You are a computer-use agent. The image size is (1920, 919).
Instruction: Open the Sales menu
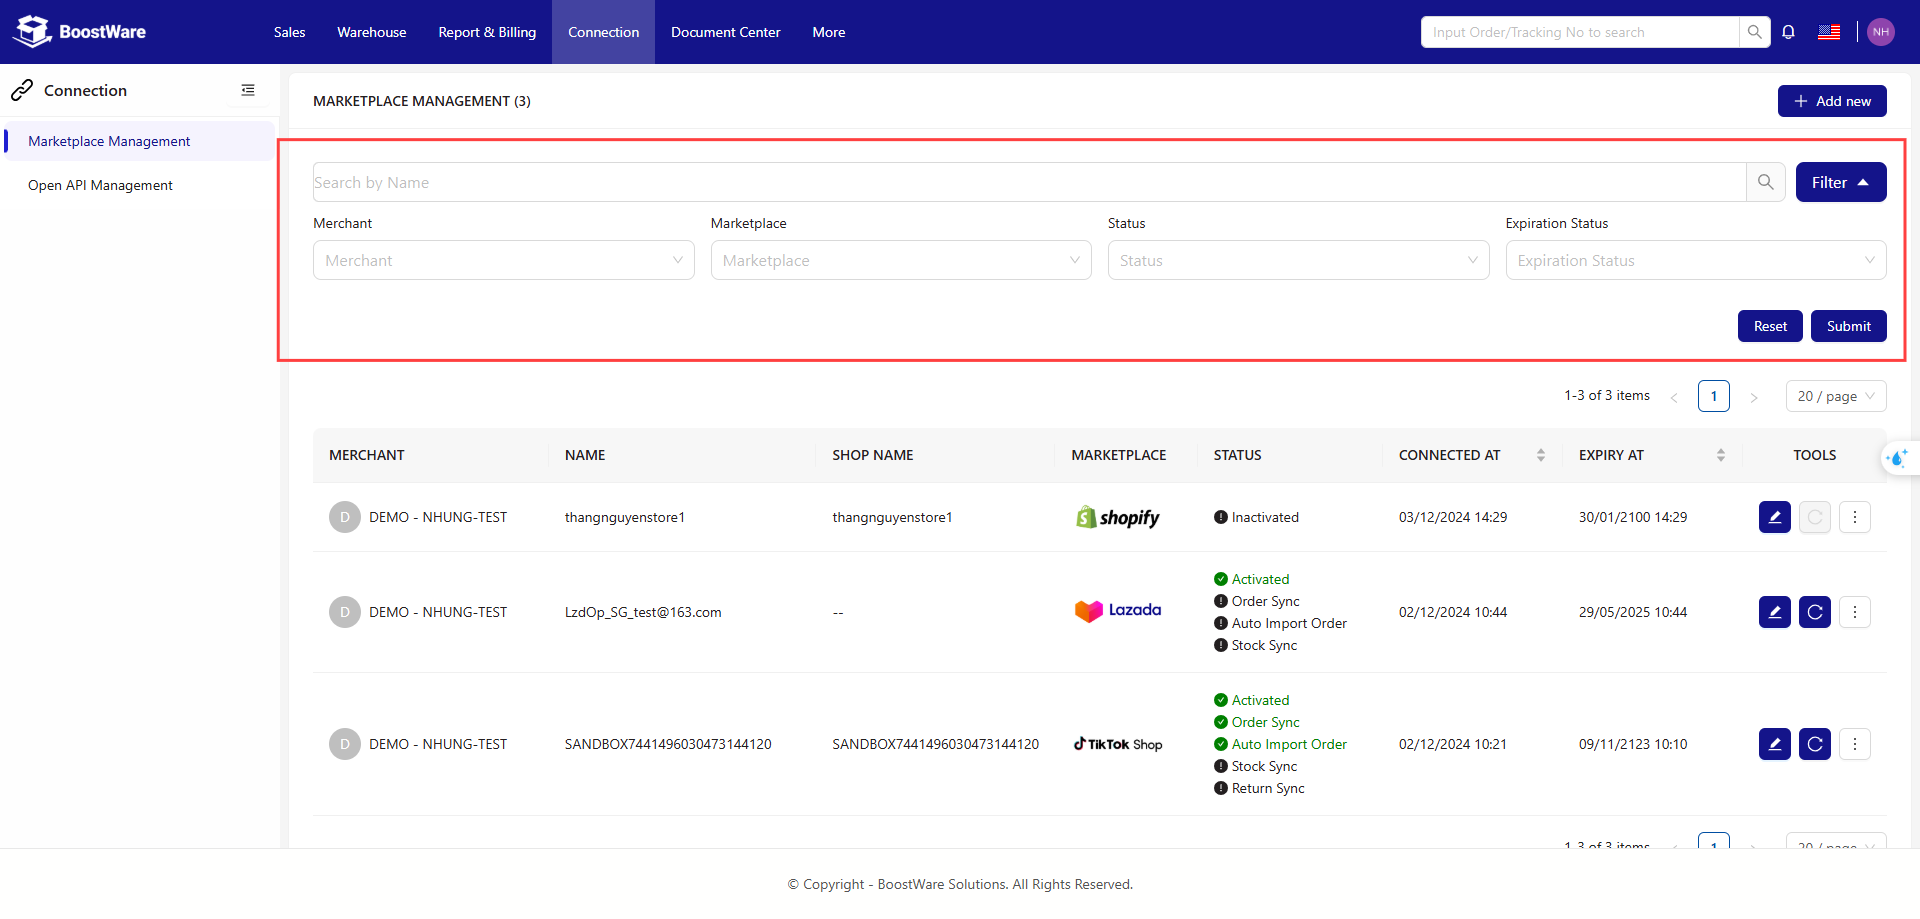click(290, 32)
